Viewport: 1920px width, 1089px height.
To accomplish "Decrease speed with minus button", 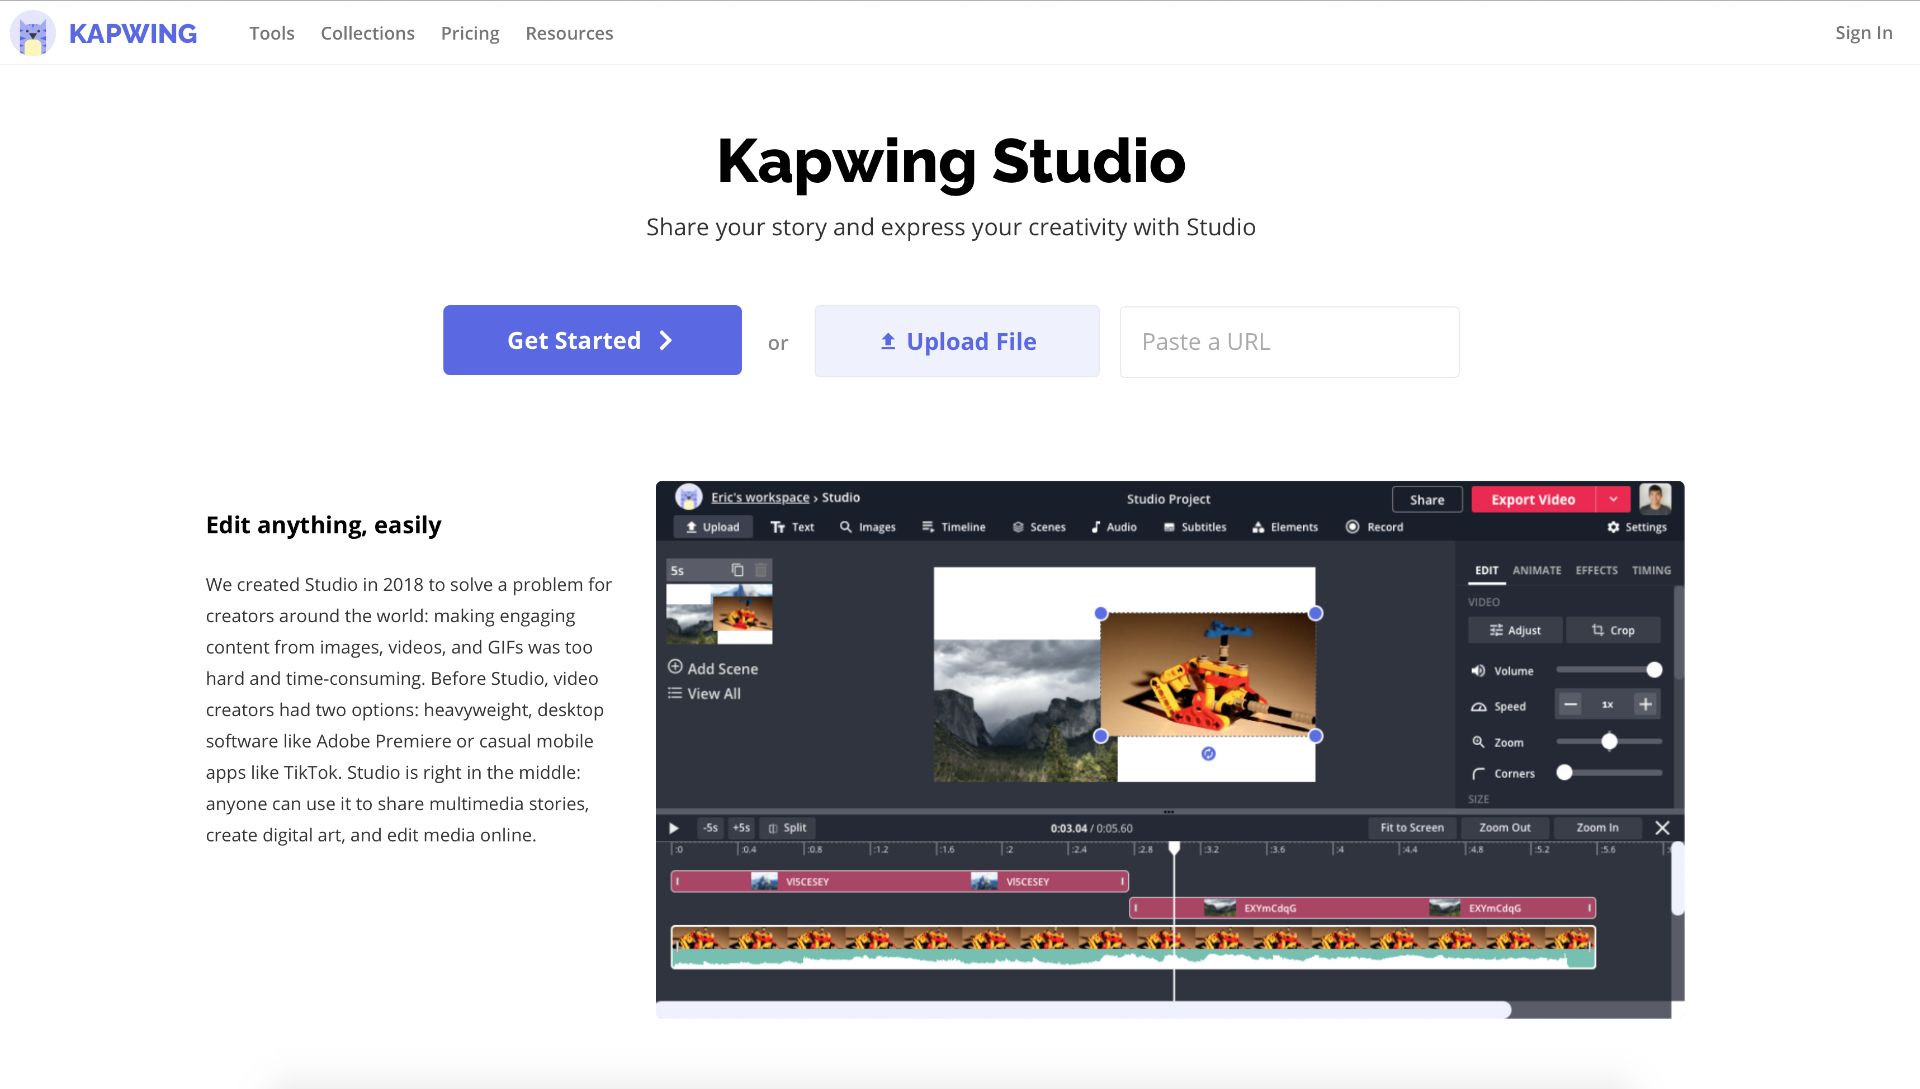I will 1571,705.
